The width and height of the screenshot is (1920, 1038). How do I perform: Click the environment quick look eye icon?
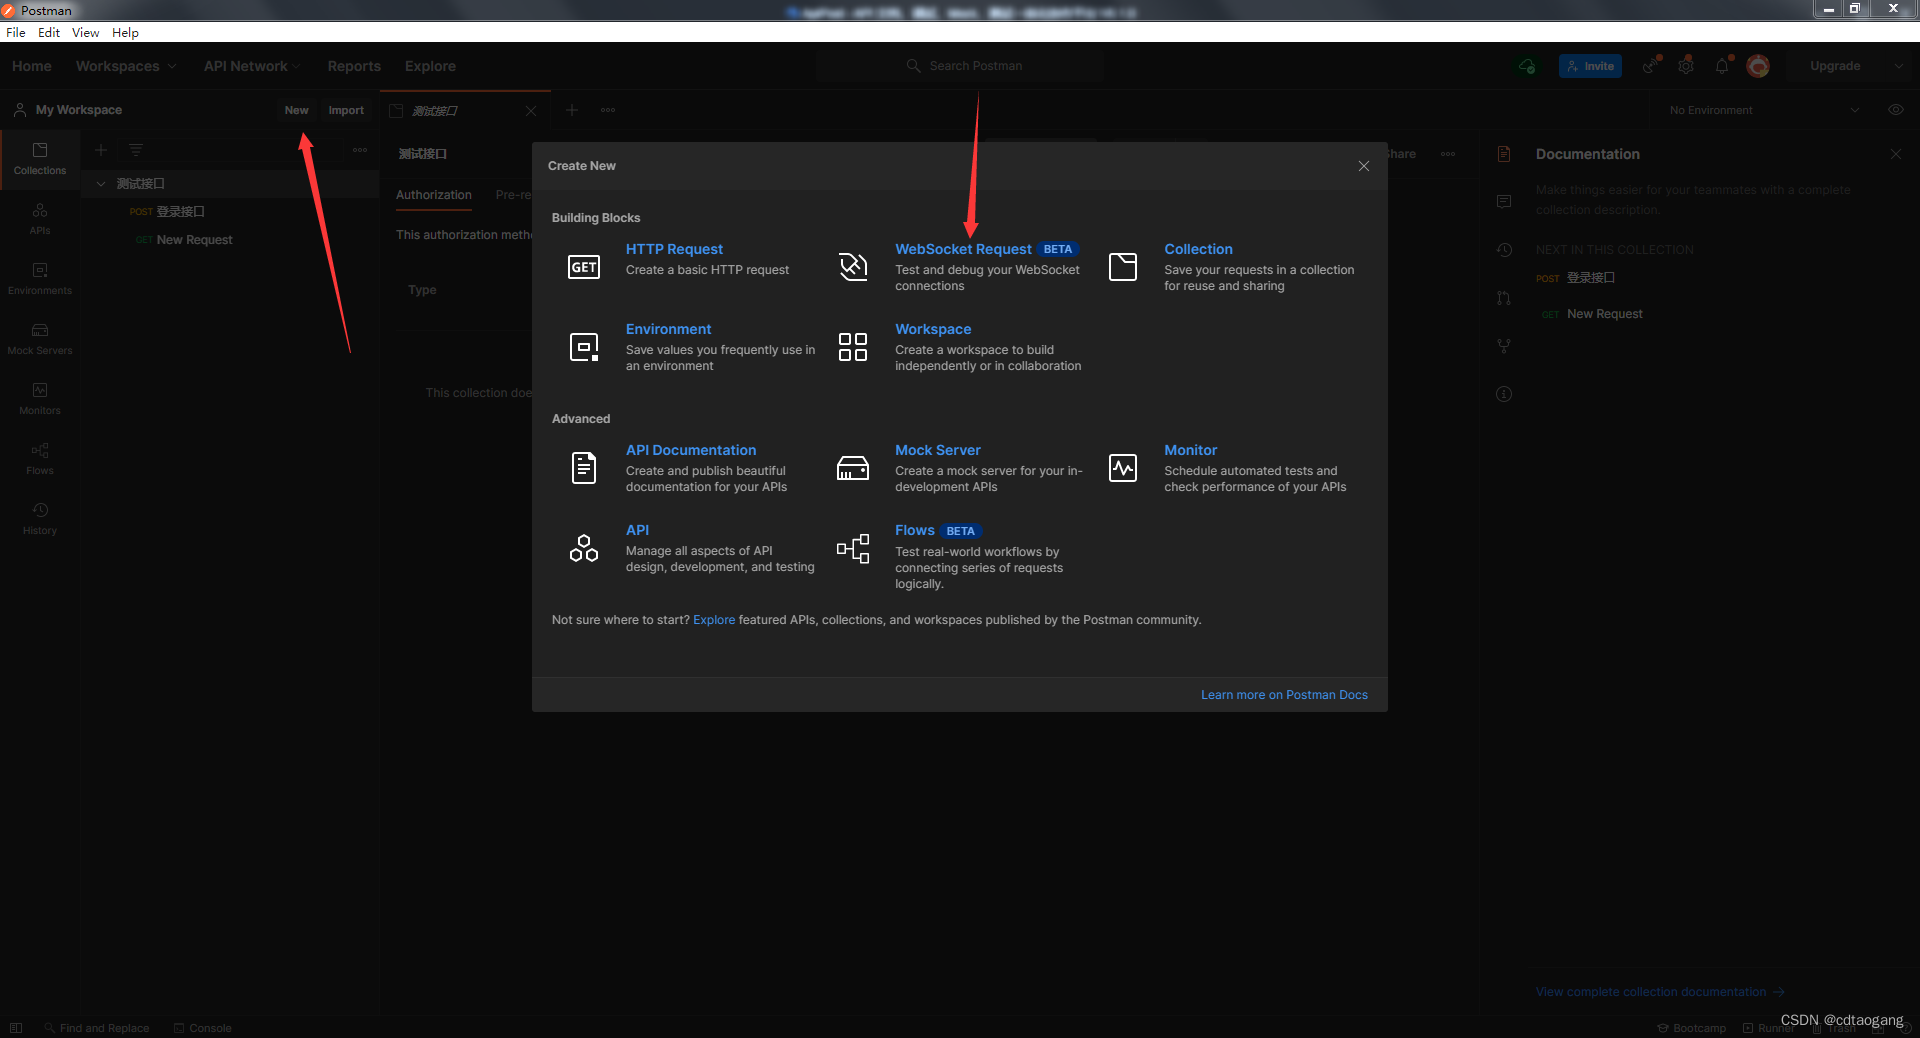1895,110
